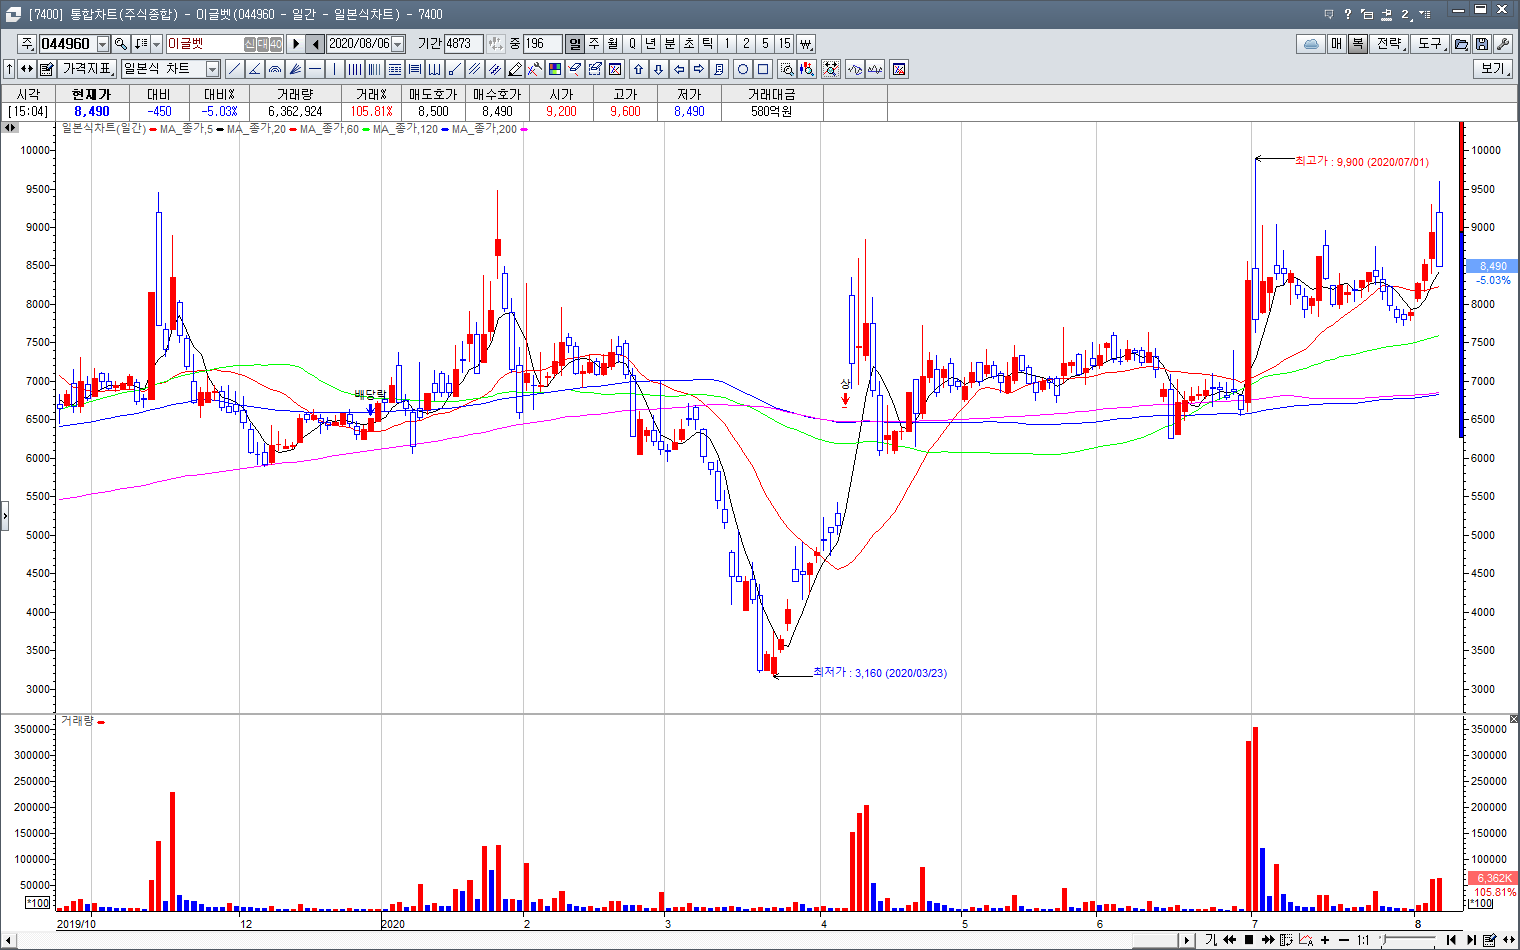The width and height of the screenshot is (1520, 950).
Task: Toggle the 매 trade display button
Action: 1337,44
